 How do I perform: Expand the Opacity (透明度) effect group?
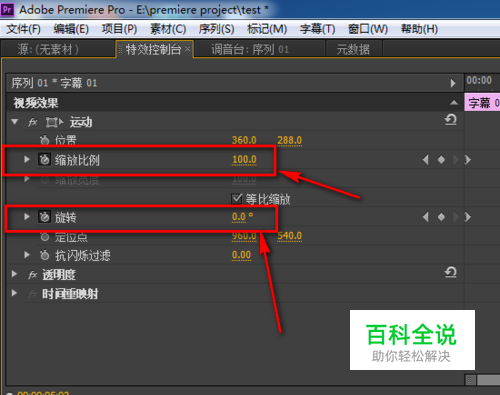coord(14,274)
